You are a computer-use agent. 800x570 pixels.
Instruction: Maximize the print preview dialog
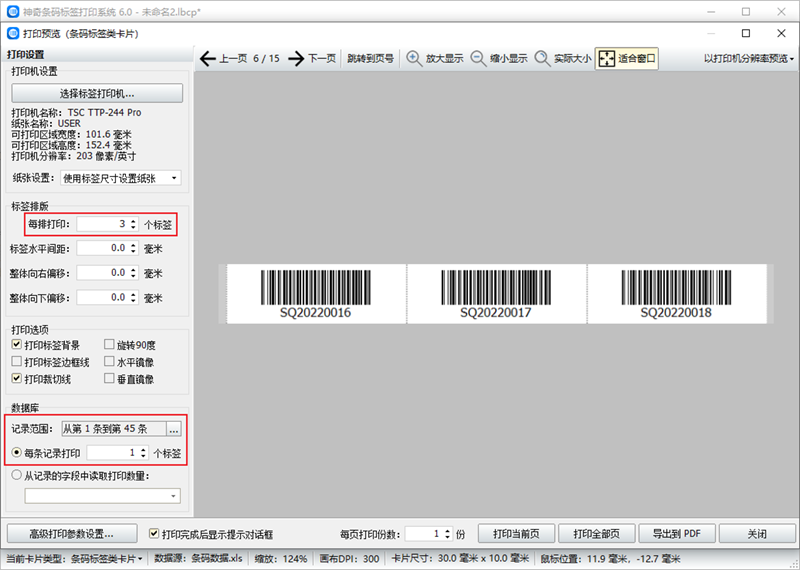pos(746,33)
